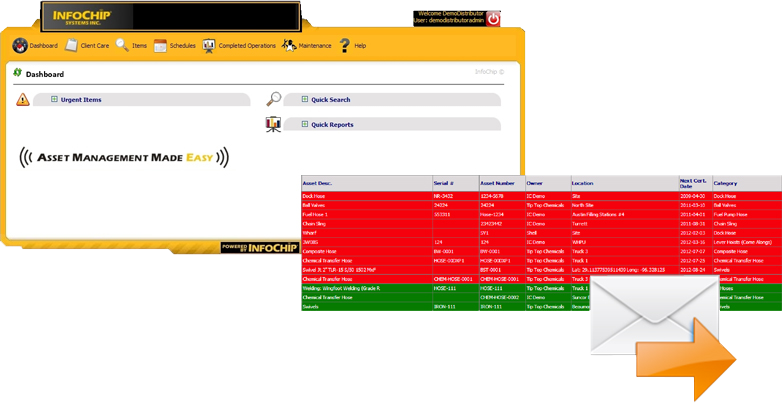Image resolution: width=782 pixels, height=403 pixels.
Task: Expand the Quick Search section
Action: 305,99
